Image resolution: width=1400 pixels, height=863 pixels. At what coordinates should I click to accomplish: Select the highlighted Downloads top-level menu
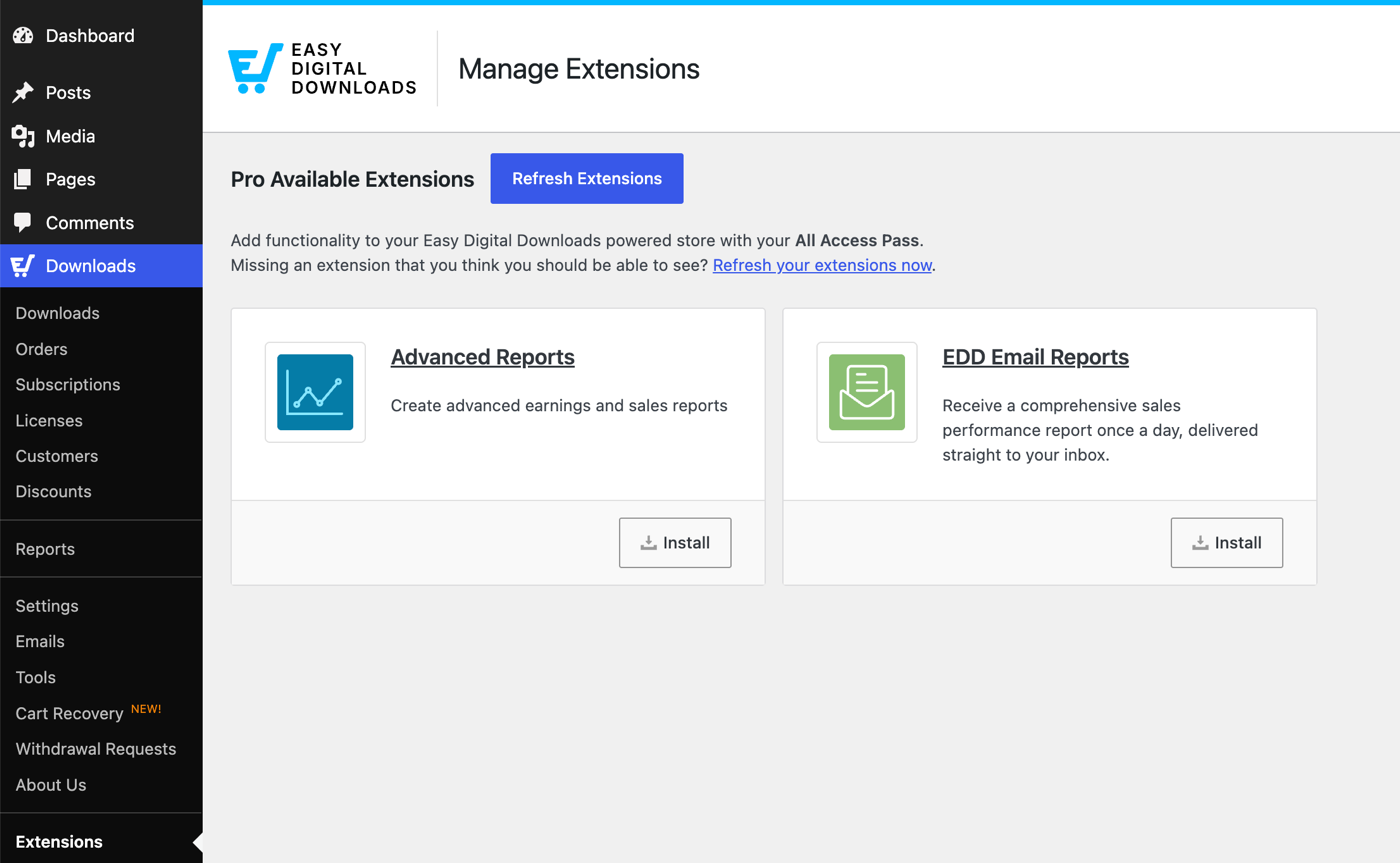click(x=101, y=266)
